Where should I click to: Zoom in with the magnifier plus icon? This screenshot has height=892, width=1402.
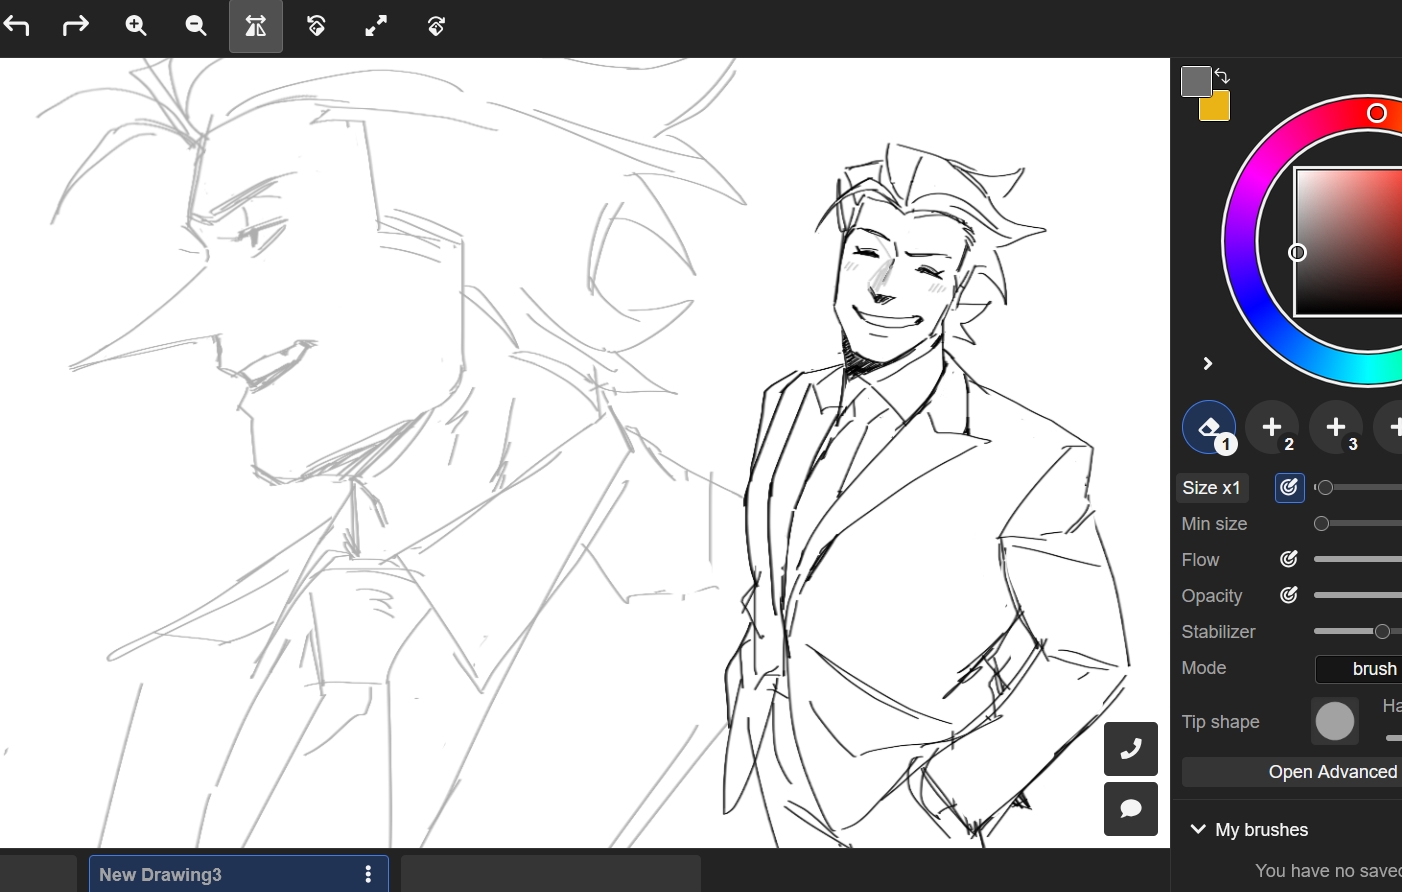click(x=136, y=26)
